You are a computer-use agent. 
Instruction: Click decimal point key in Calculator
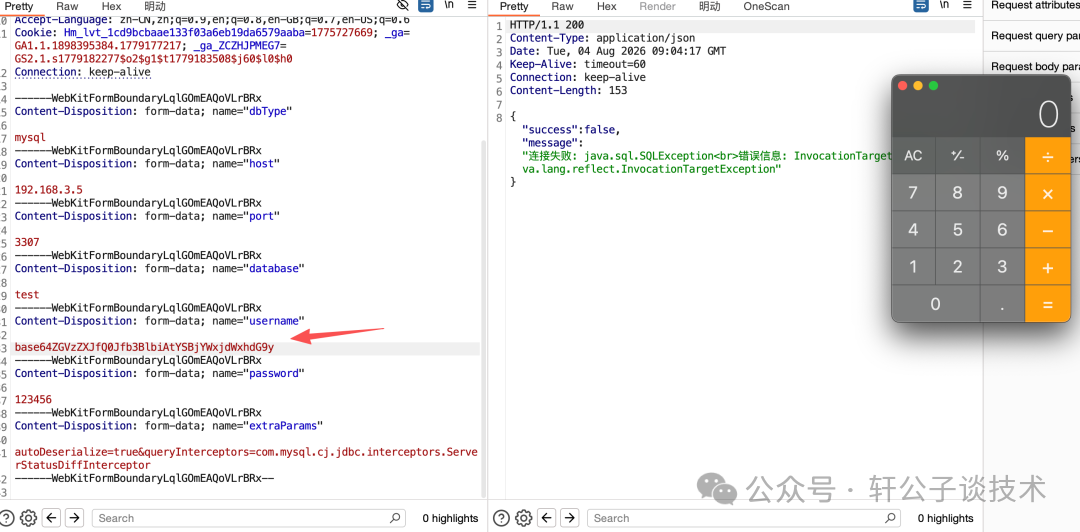click(x=1002, y=304)
